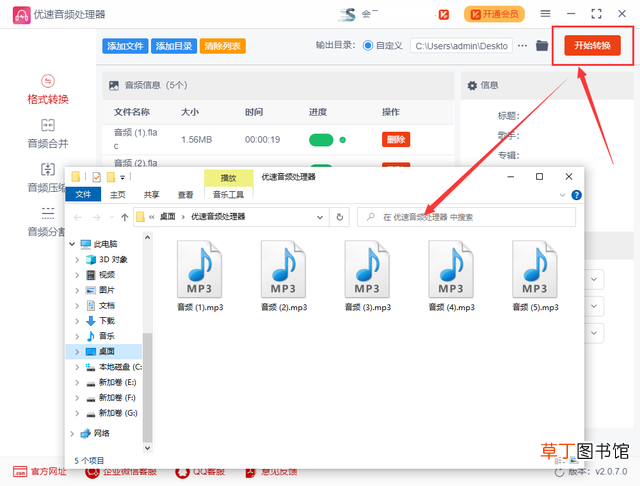Click the output path field C:\Users\admin\Deskto
The width and height of the screenshot is (640, 486).
coord(461,46)
